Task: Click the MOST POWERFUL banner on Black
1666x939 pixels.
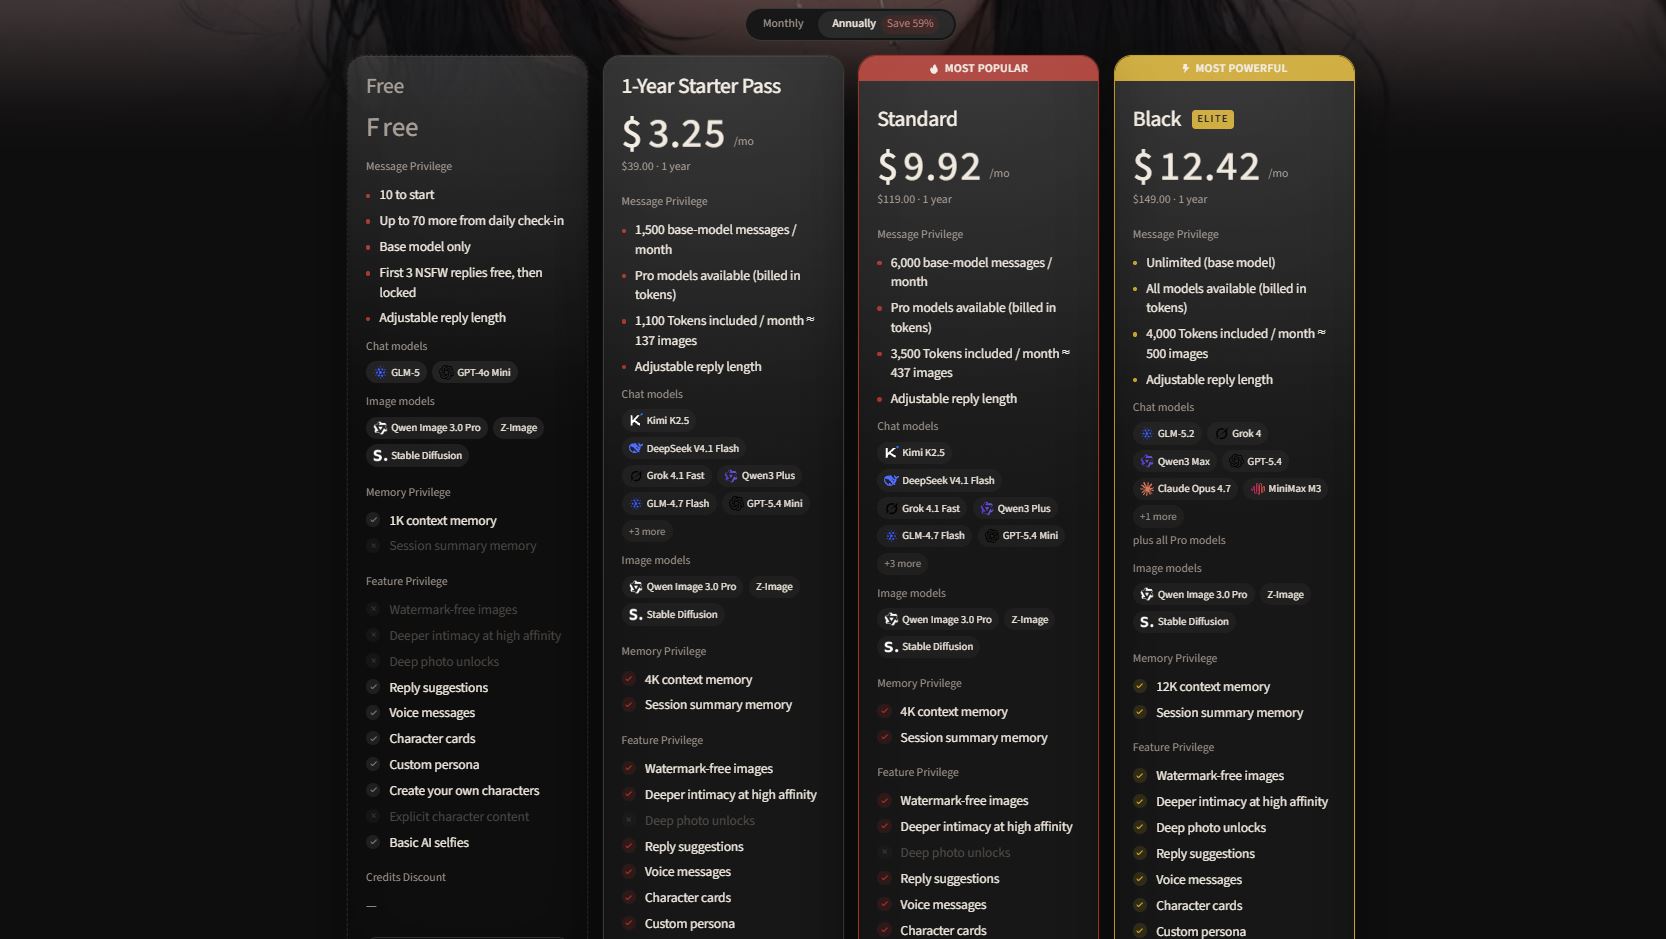Action: click(1234, 68)
